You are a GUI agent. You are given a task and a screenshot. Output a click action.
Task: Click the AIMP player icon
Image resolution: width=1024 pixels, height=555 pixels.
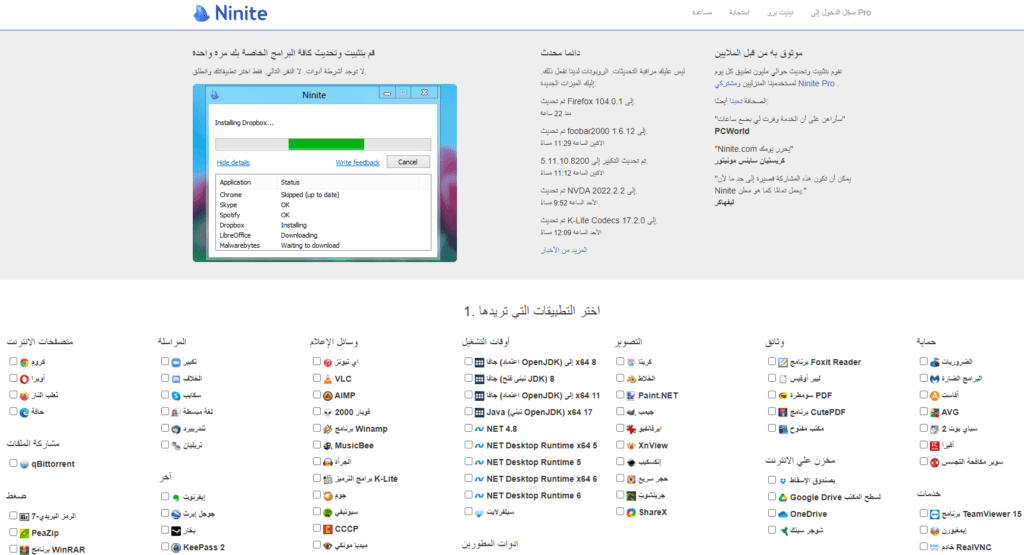point(327,396)
